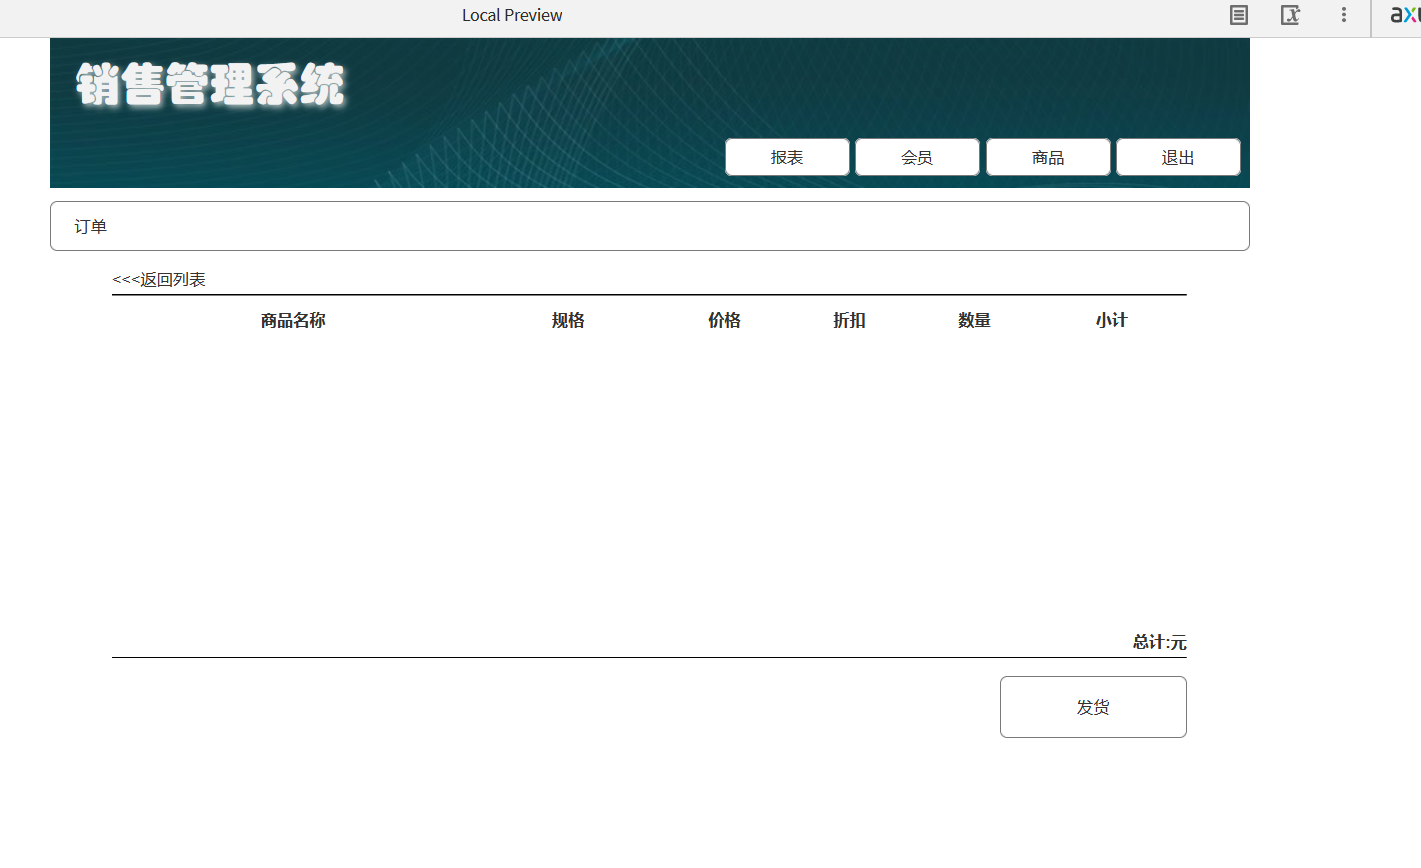1421x868 pixels.
Task: Click the 销售管理系统 banner title
Action: [211, 84]
